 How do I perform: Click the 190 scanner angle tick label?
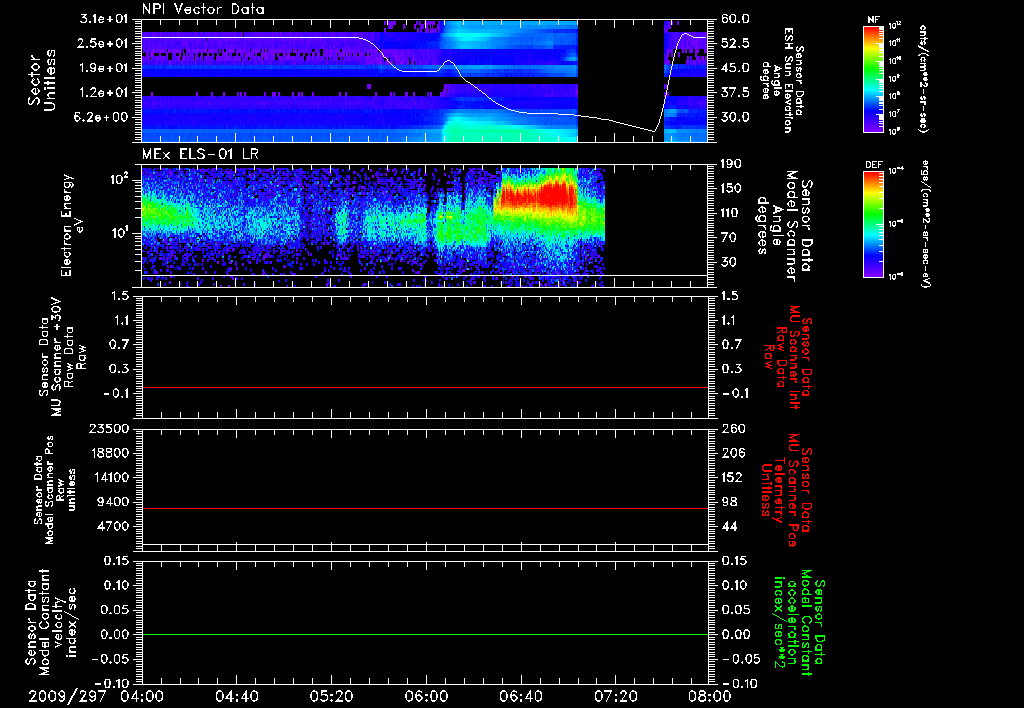(731, 164)
